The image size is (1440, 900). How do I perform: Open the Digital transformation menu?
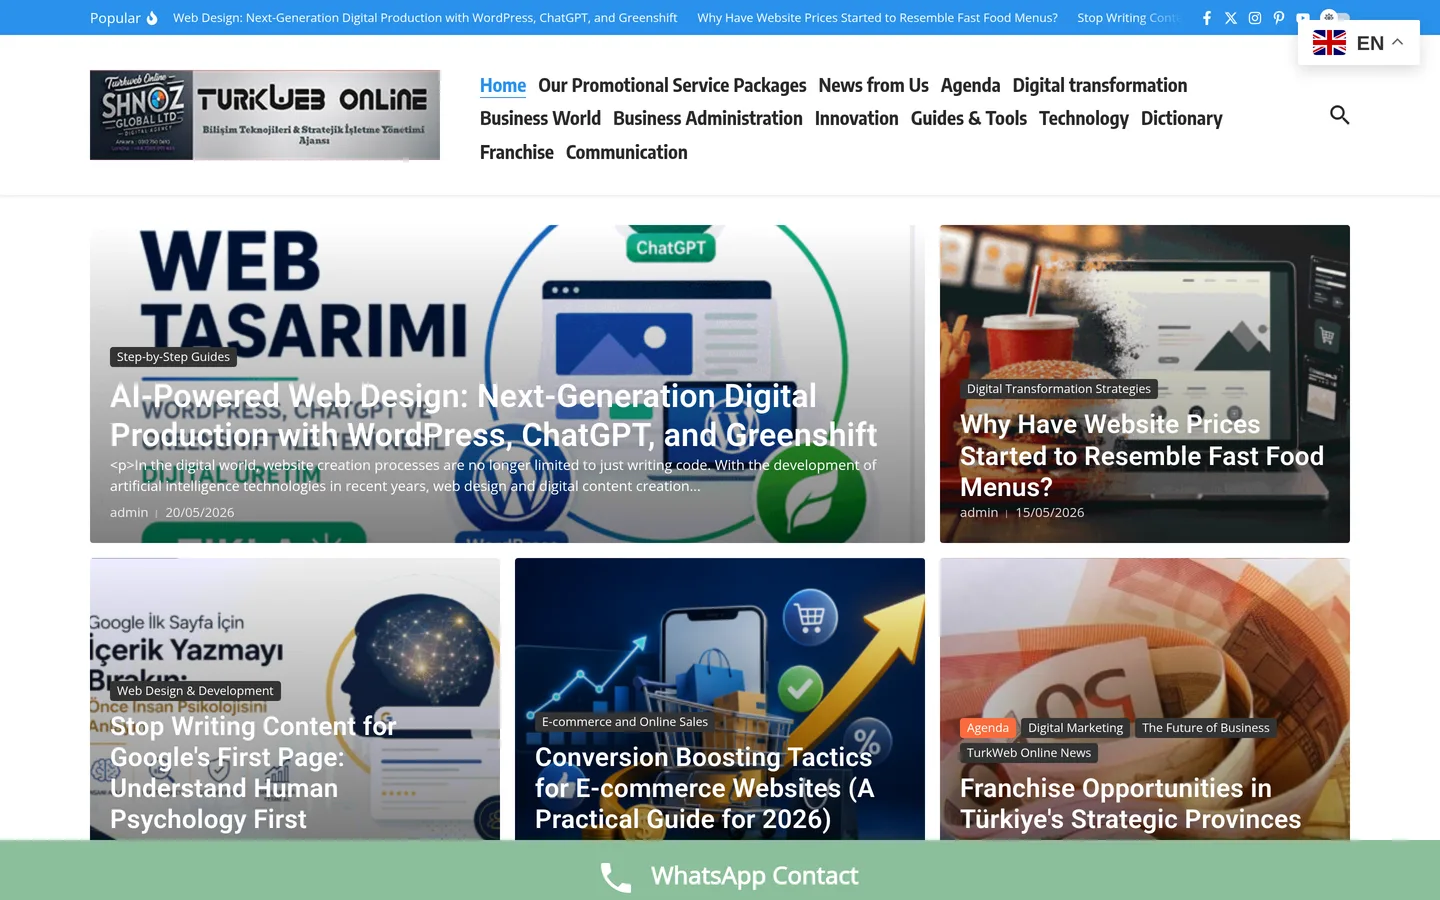[1100, 85]
